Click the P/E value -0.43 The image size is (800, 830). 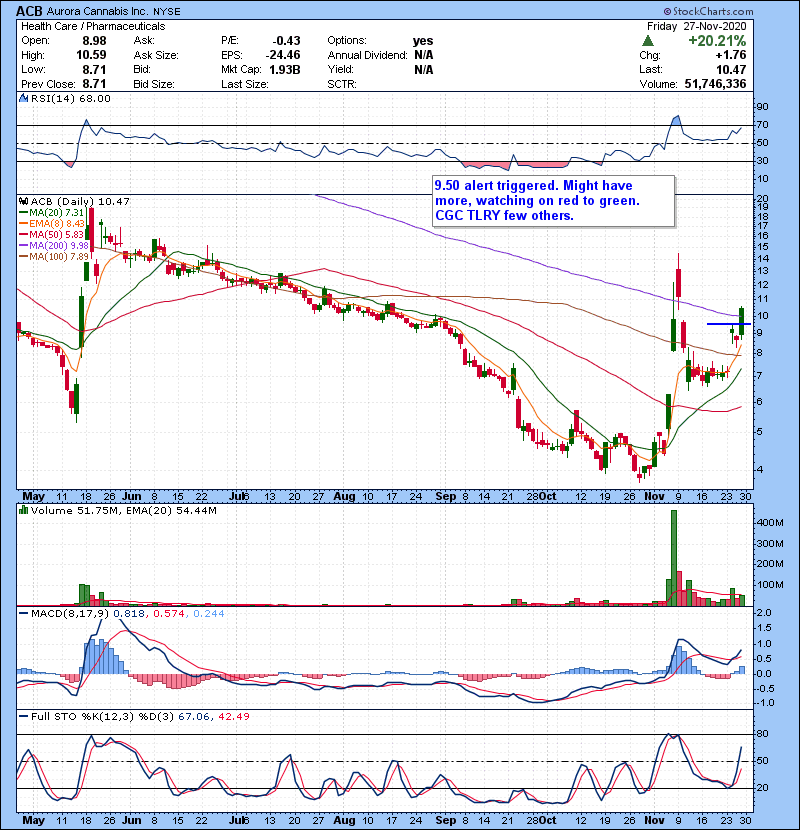(286, 41)
